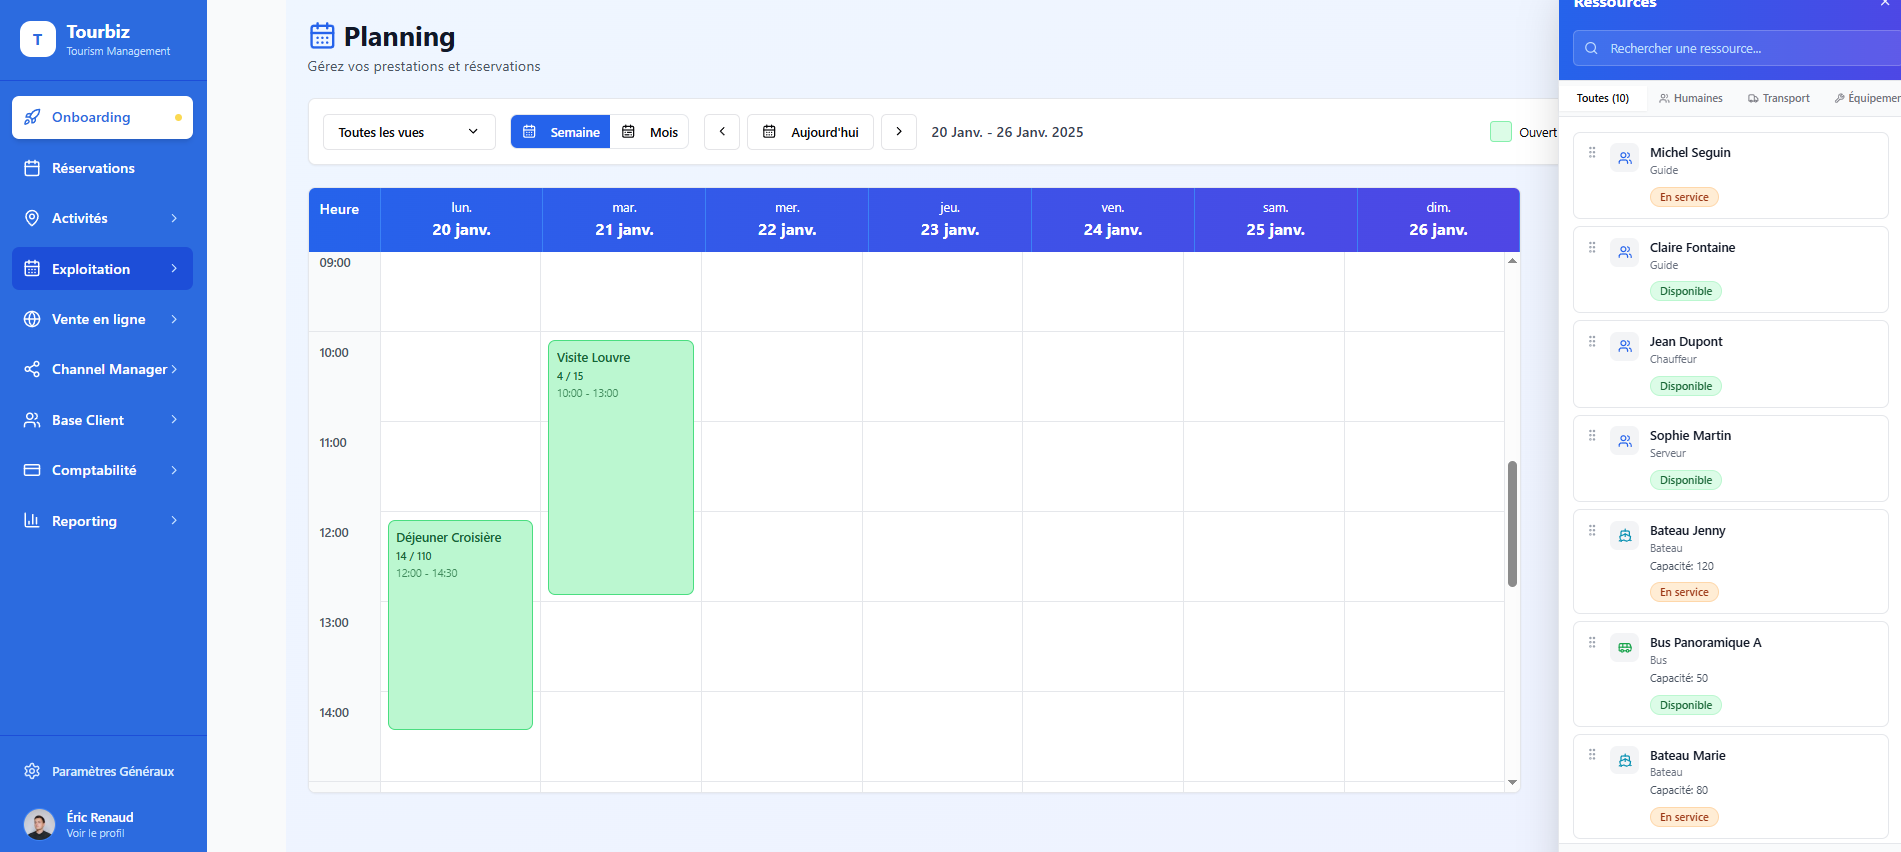
Task: Click the drag handle on Claire Fontaine card
Action: pyautogui.click(x=1592, y=247)
